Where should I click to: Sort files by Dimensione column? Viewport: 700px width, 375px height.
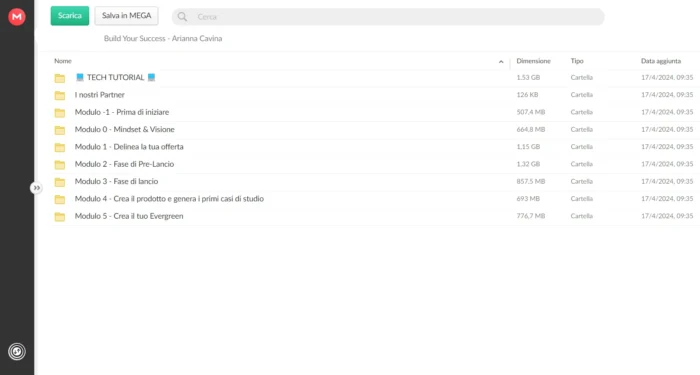tap(533, 61)
